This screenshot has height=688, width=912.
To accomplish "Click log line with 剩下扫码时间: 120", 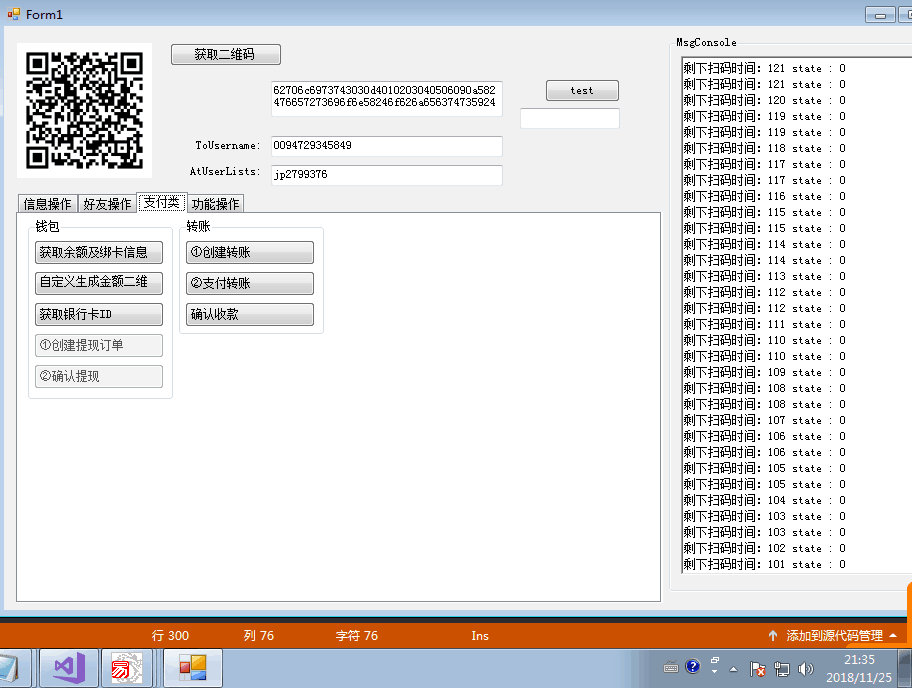I will (764, 100).
